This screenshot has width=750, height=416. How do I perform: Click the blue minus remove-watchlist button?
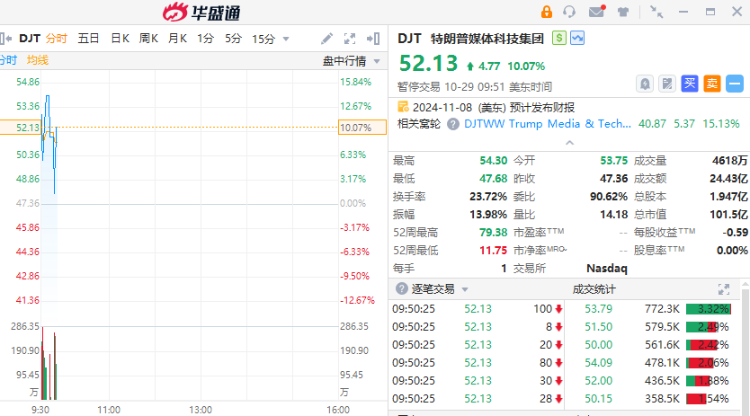tap(735, 84)
